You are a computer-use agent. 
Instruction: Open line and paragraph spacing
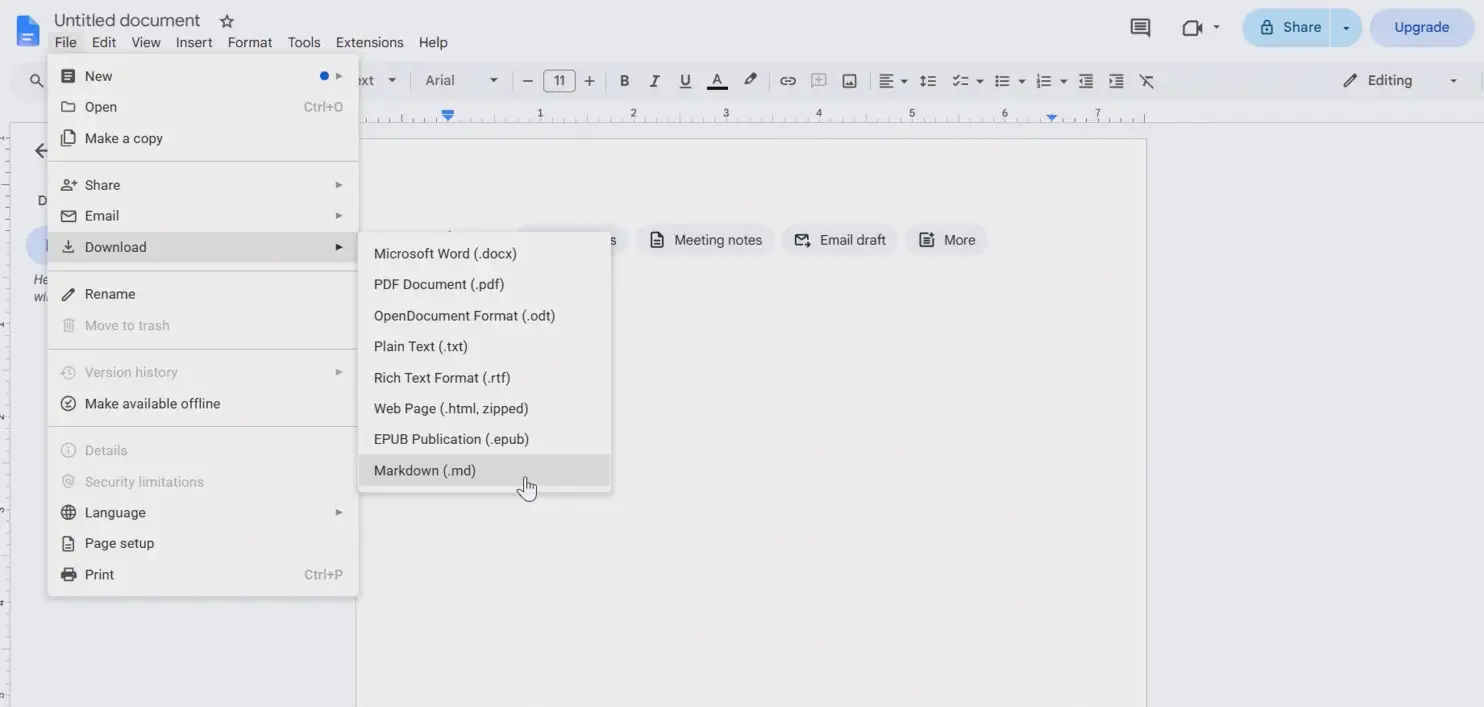(928, 81)
